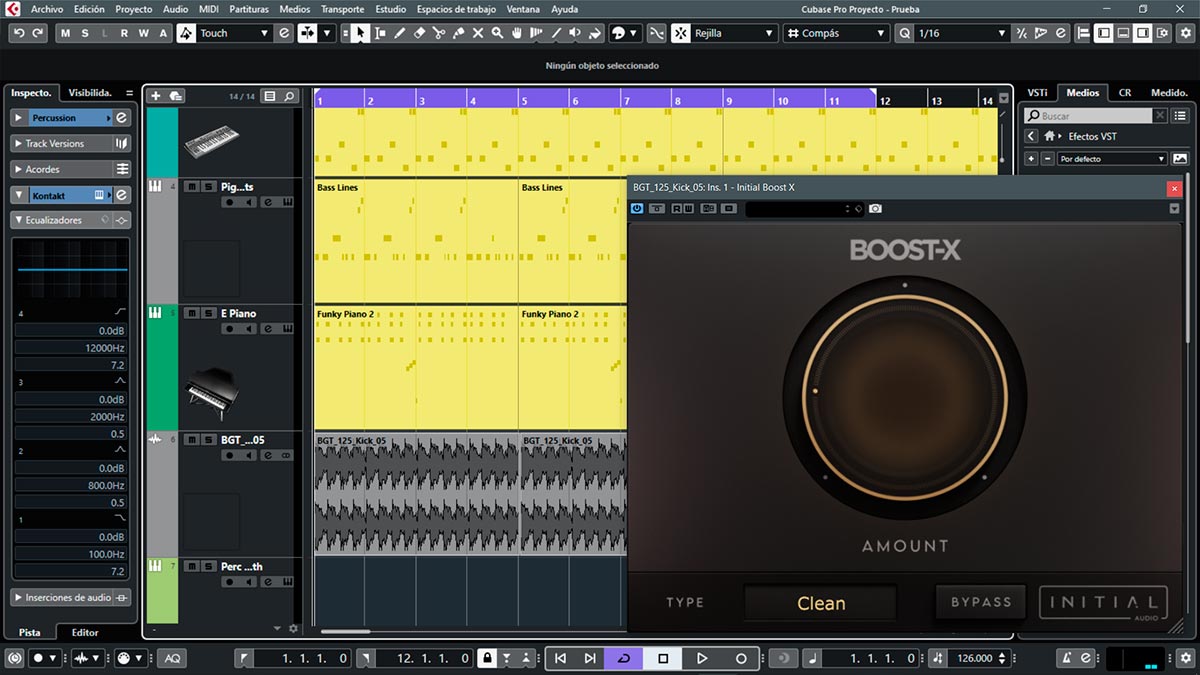
Task: Go back in Medios browser
Action: [1030, 136]
